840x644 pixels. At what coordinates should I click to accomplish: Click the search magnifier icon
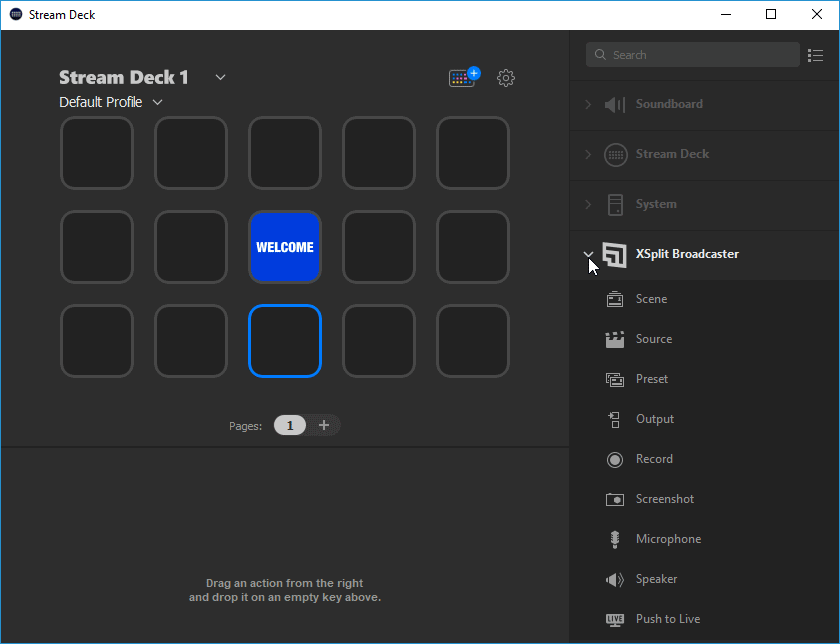[x=600, y=55]
